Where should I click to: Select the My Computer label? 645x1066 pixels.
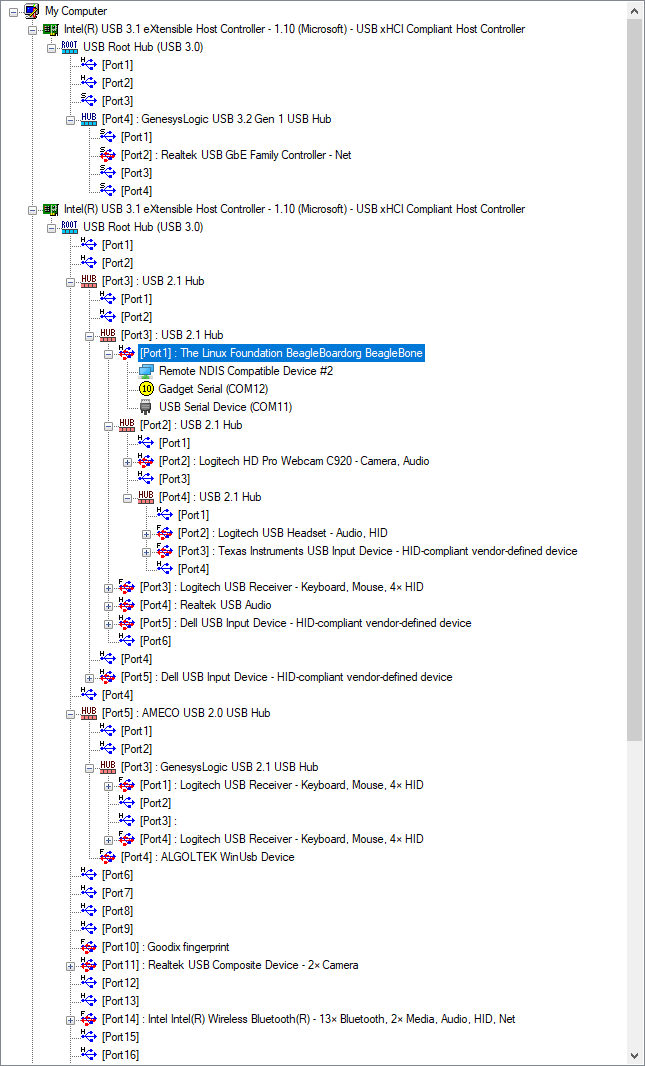(x=75, y=11)
